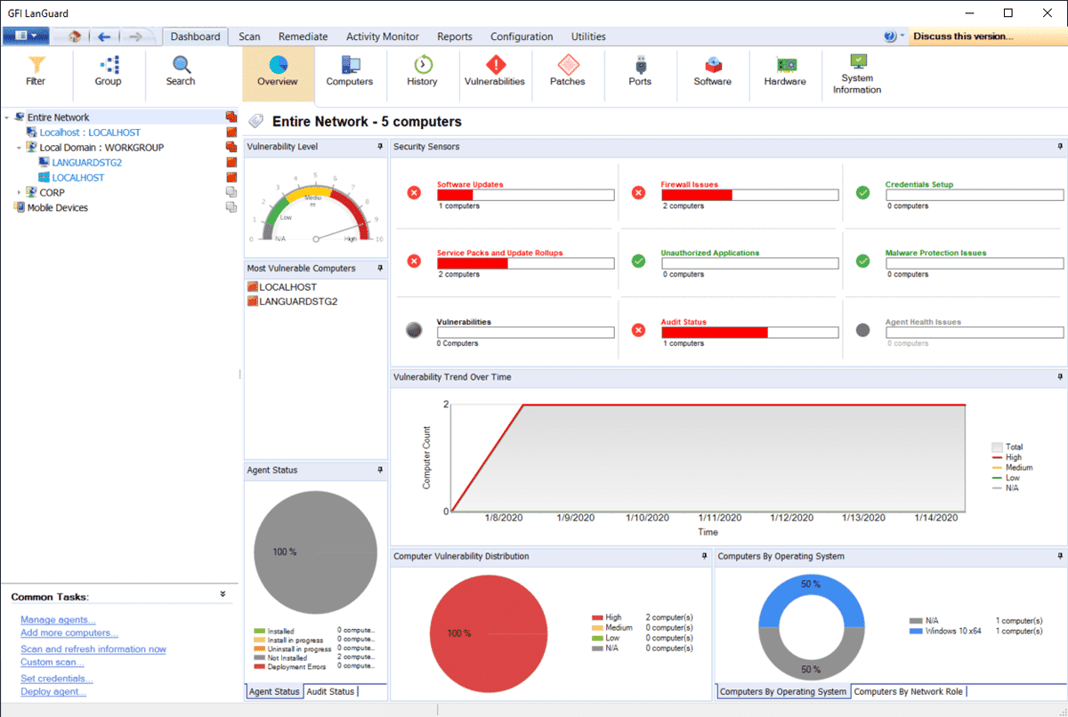The width and height of the screenshot is (1068, 717).
Task: Collapse the Entire Network tree node
Action: click(8, 117)
